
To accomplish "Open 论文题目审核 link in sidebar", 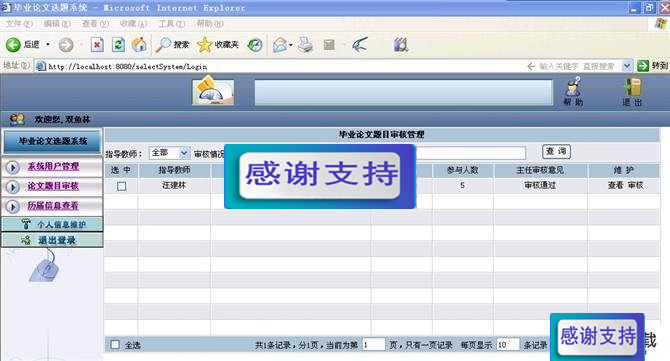I will point(53,186).
